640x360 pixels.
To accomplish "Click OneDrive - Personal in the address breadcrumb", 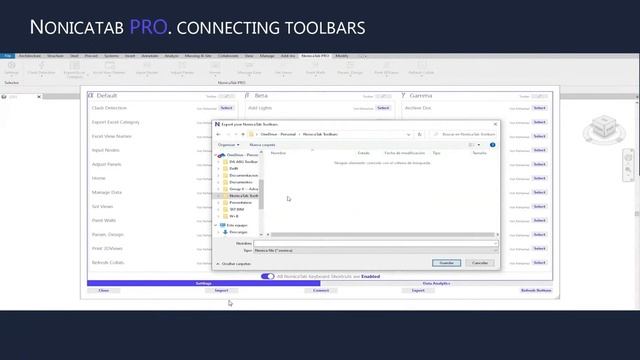I will 278,134.
